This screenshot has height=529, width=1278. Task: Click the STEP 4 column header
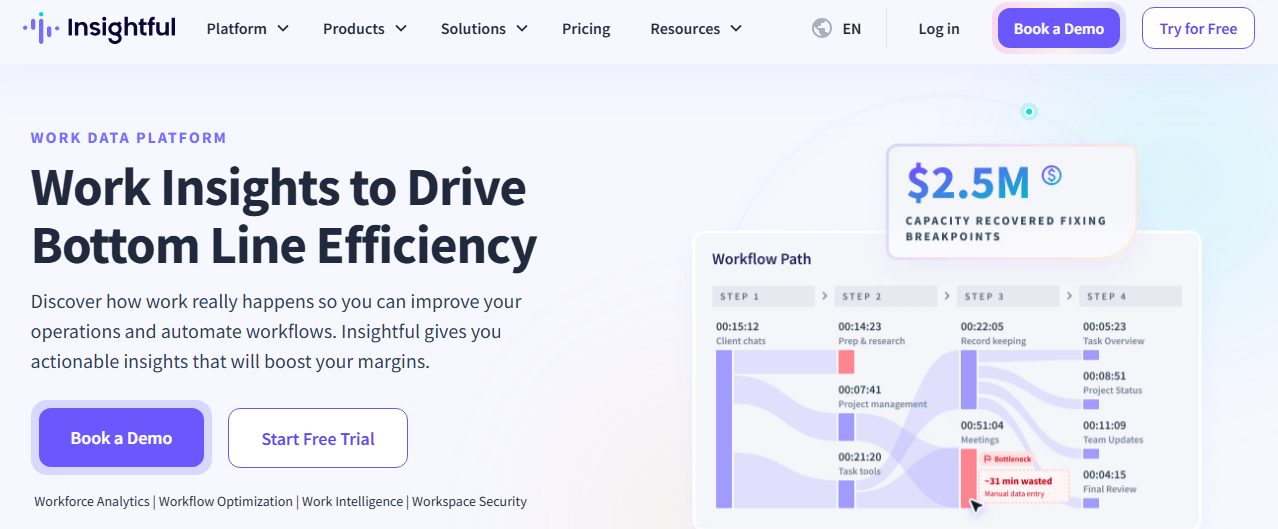coord(1130,296)
